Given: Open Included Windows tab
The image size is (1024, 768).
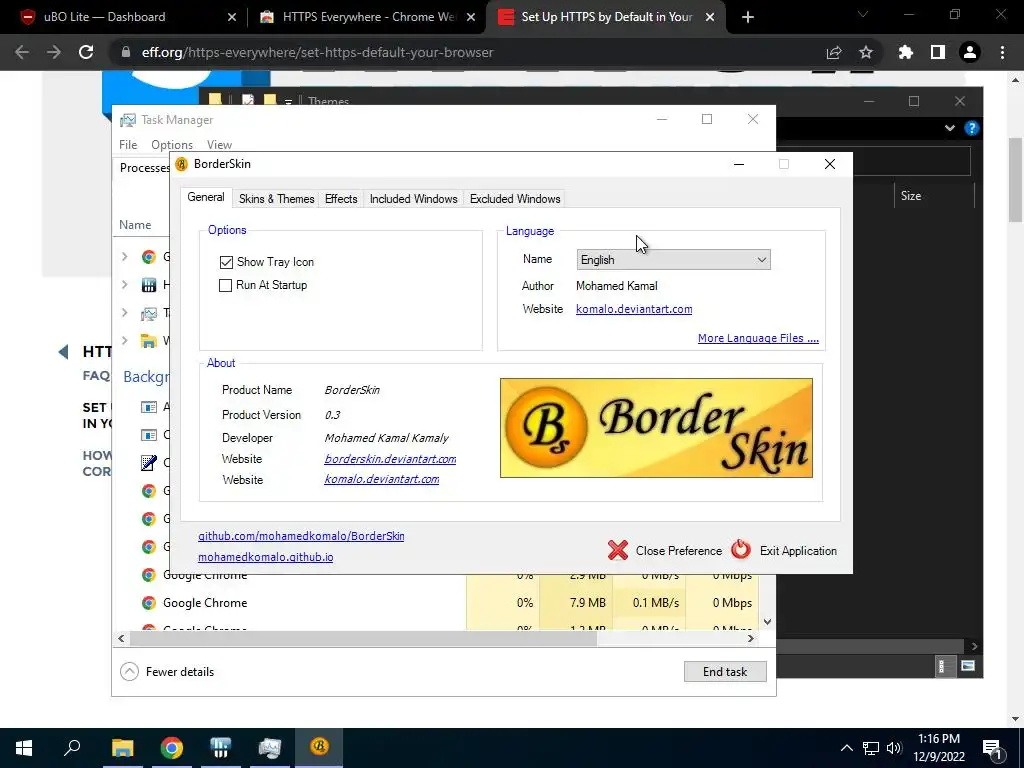Looking at the screenshot, I should [x=413, y=199].
